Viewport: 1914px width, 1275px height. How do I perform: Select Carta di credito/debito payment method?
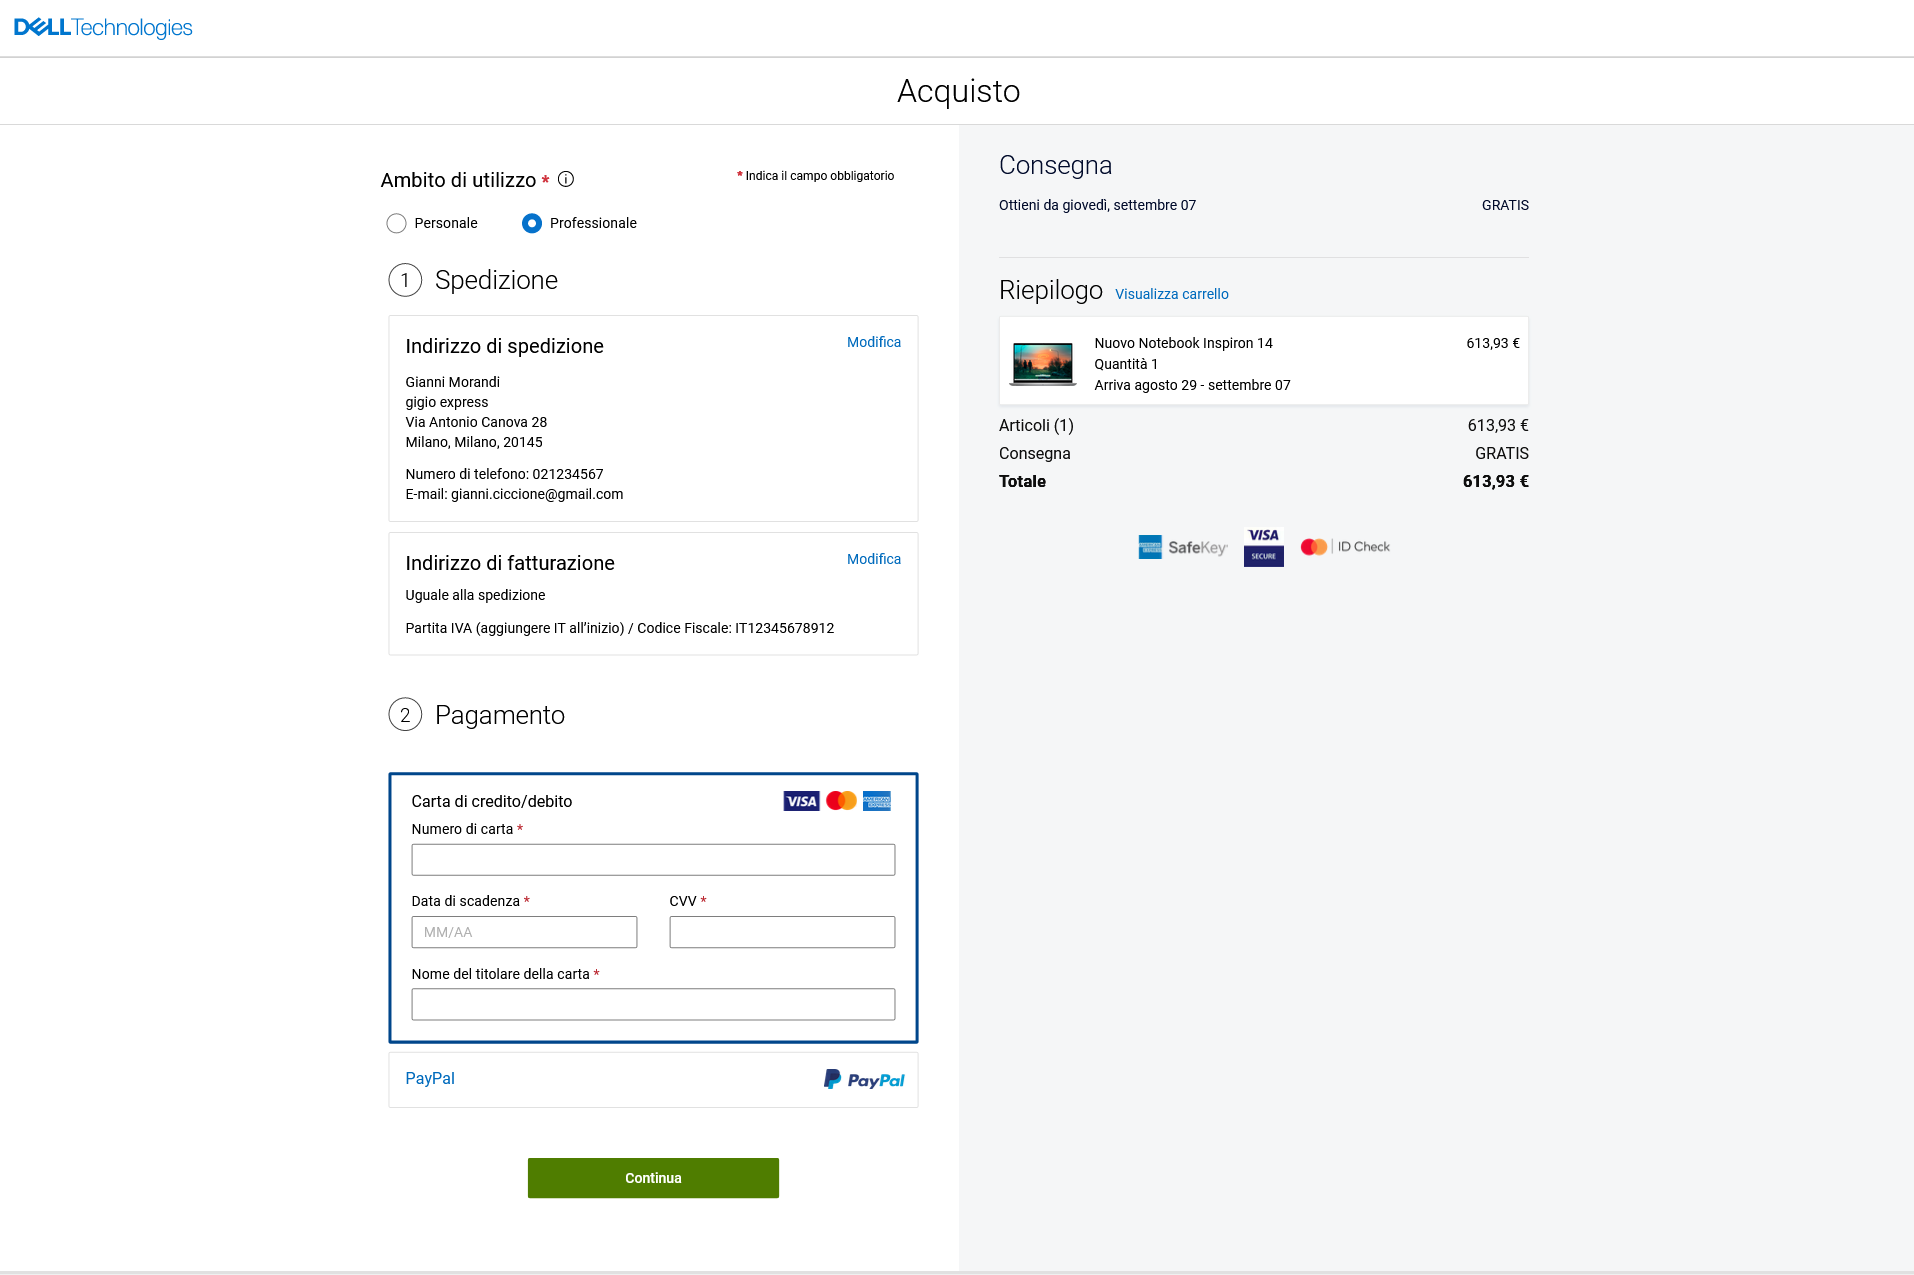click(492, 801)
